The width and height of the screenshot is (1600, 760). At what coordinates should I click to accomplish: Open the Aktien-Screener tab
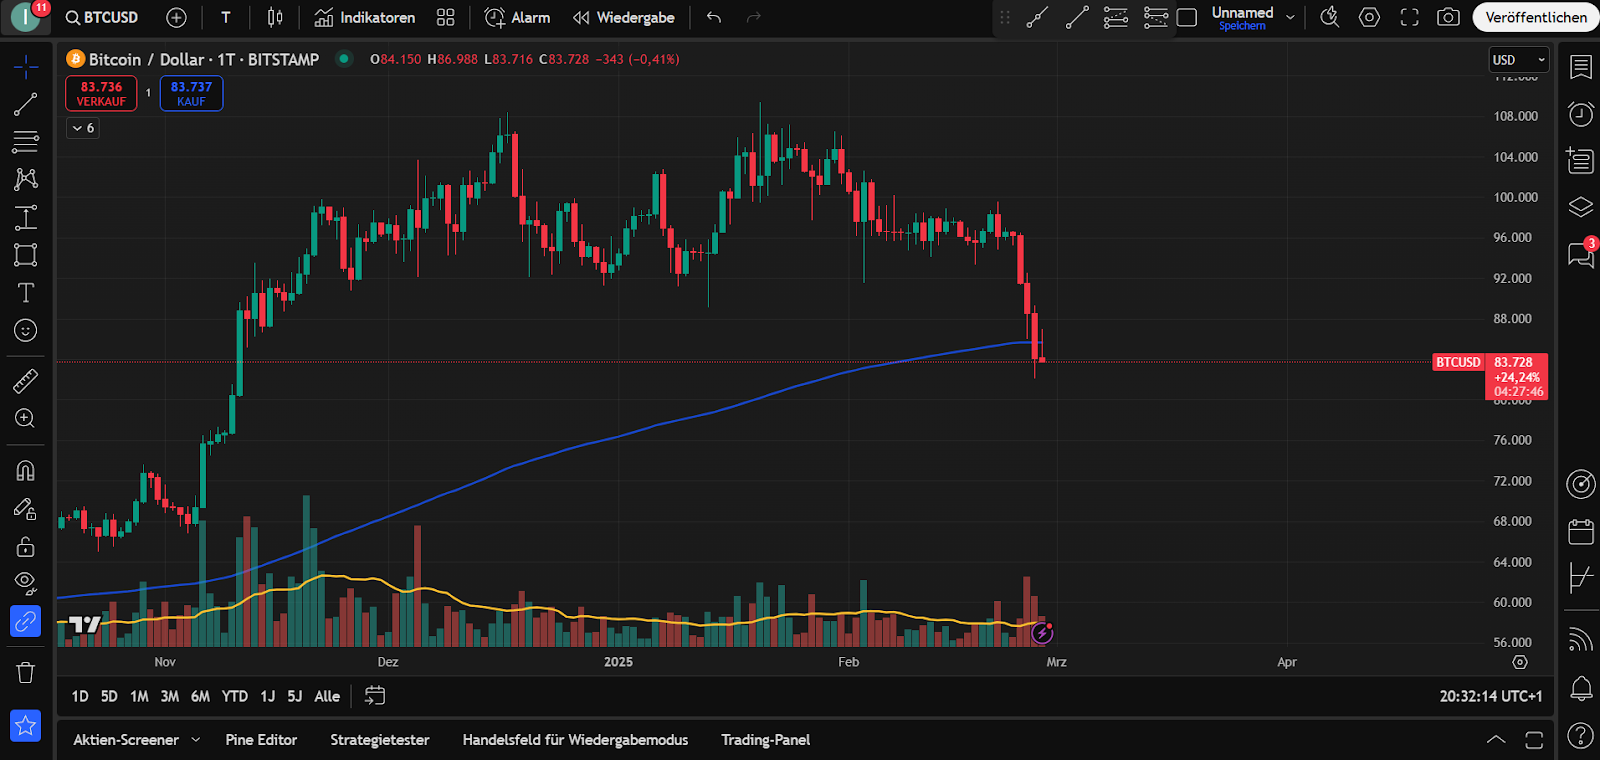(126, 740)
